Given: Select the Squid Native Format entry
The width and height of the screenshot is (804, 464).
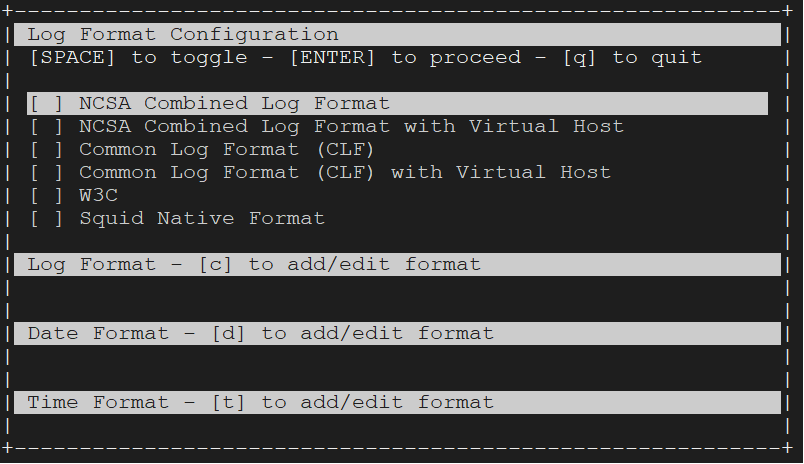Looking at the screenshot, I should (202, 219).
